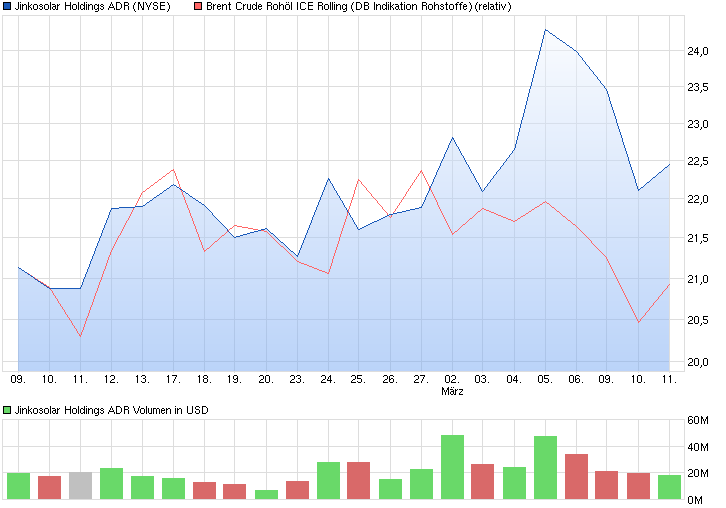Viewport: 726px width, 508px height.
Task: Click the '23.' date axis label
Action: 297,379
